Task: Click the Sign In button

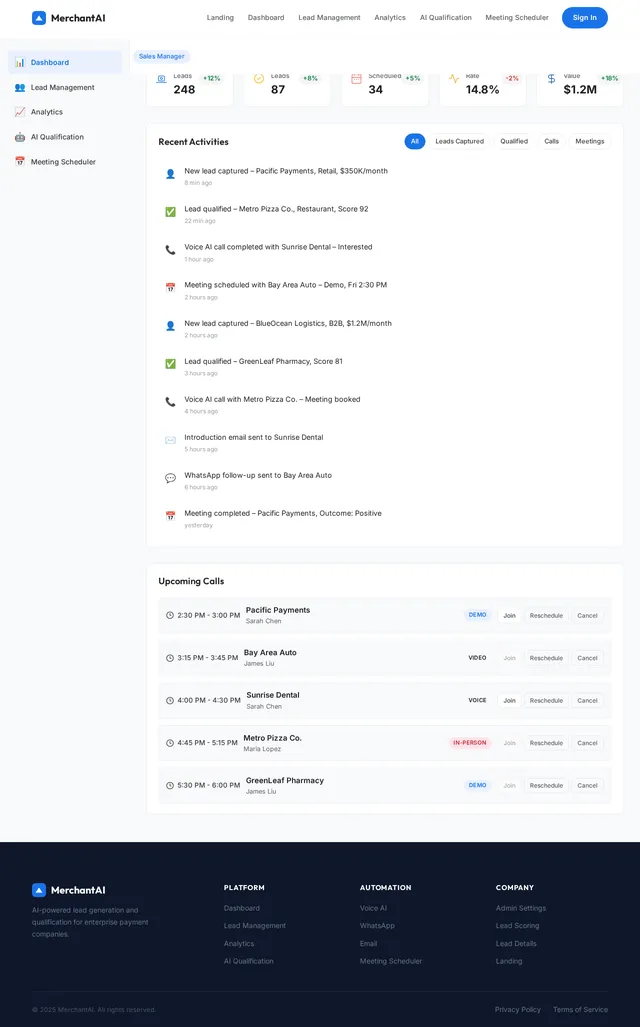Action: [x=584, y=18]
